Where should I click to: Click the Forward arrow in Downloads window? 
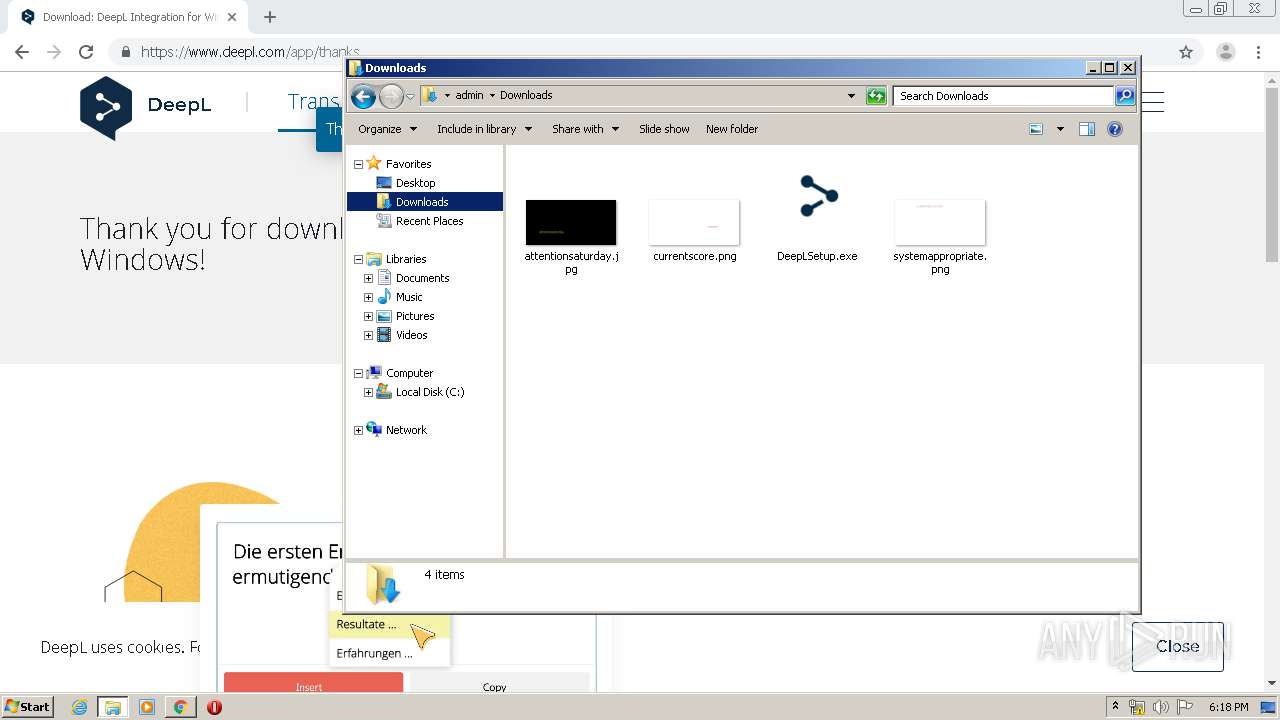391,96
